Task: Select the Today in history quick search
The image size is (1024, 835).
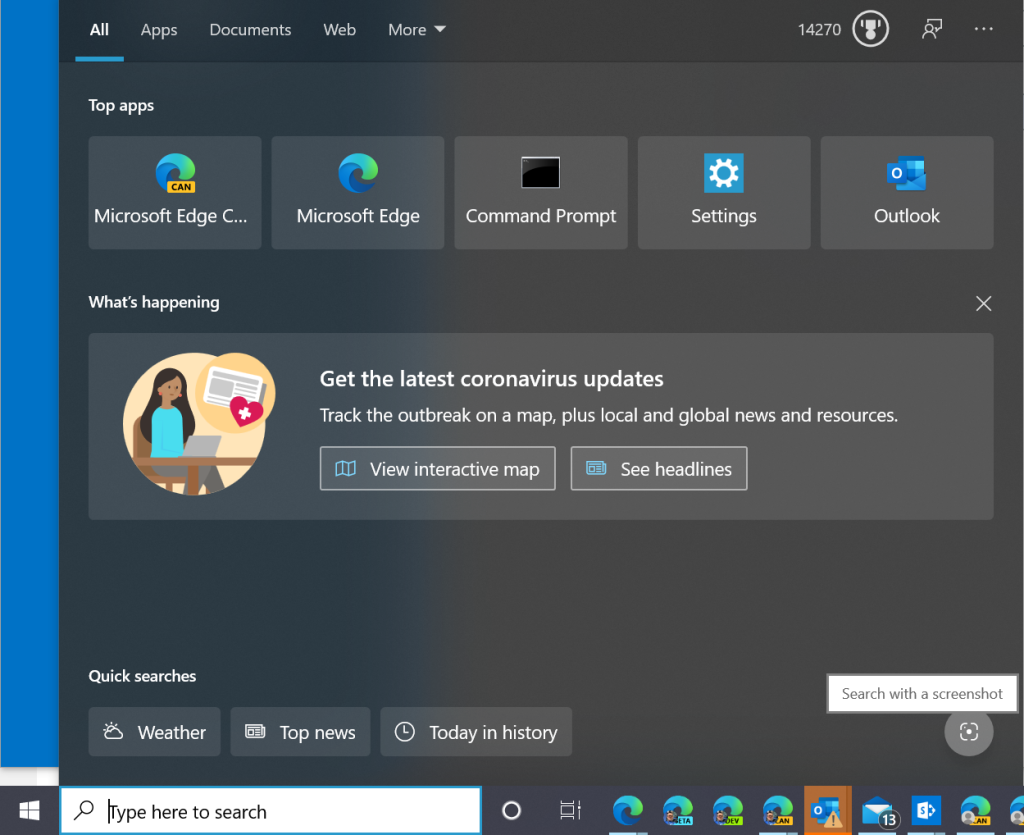Action: point(476,732)
